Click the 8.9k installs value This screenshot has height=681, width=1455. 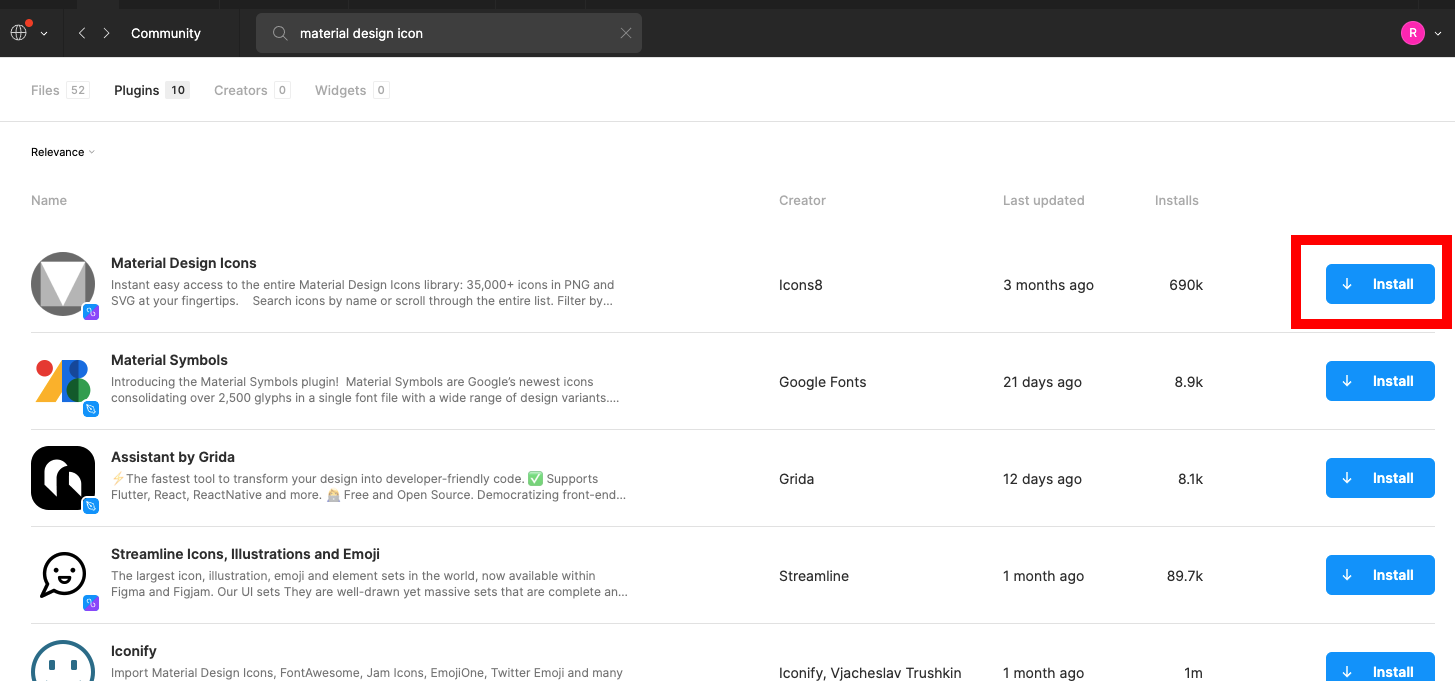(x=1189, y=382)
